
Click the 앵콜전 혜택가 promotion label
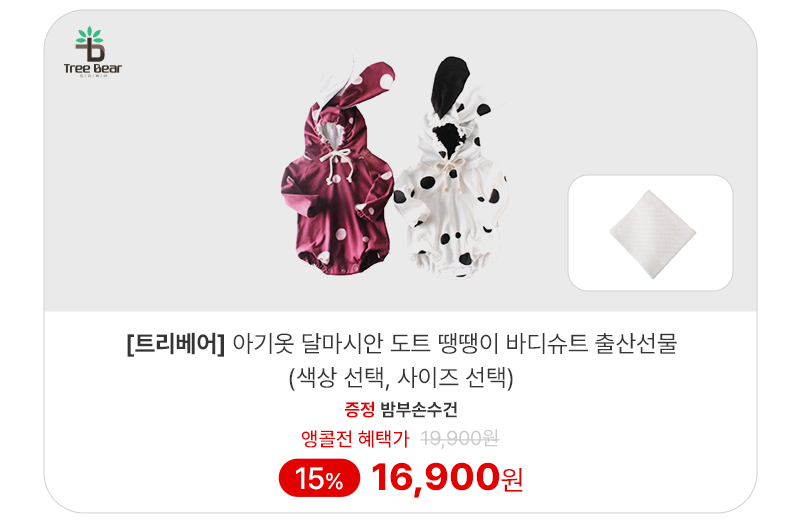pos(355,438)
